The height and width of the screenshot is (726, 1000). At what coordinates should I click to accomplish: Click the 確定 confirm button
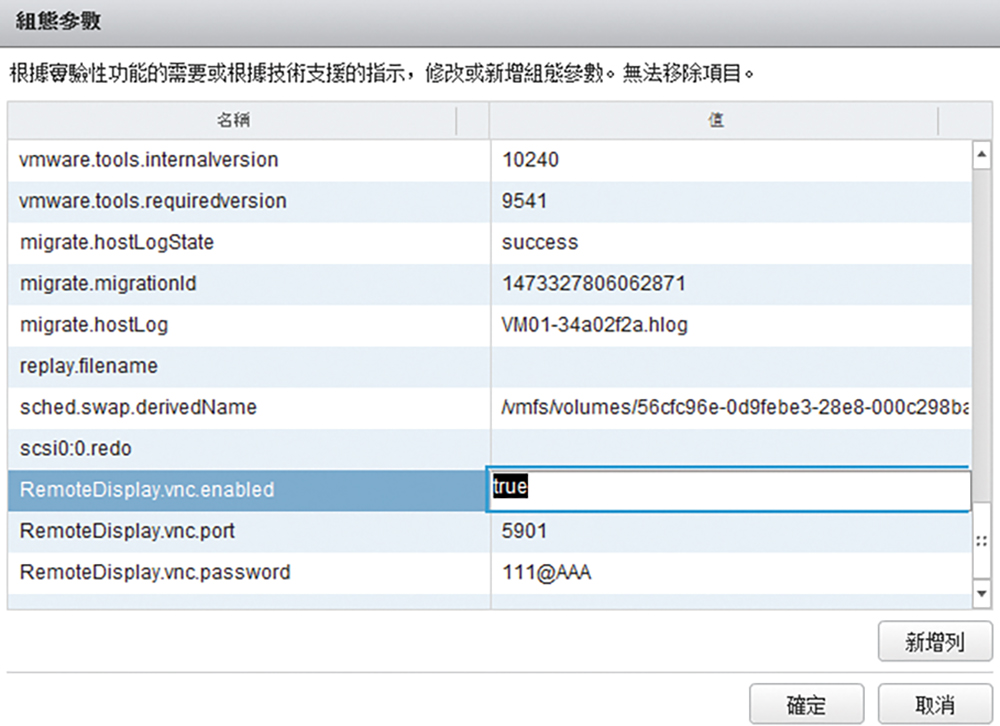point(806,703)
